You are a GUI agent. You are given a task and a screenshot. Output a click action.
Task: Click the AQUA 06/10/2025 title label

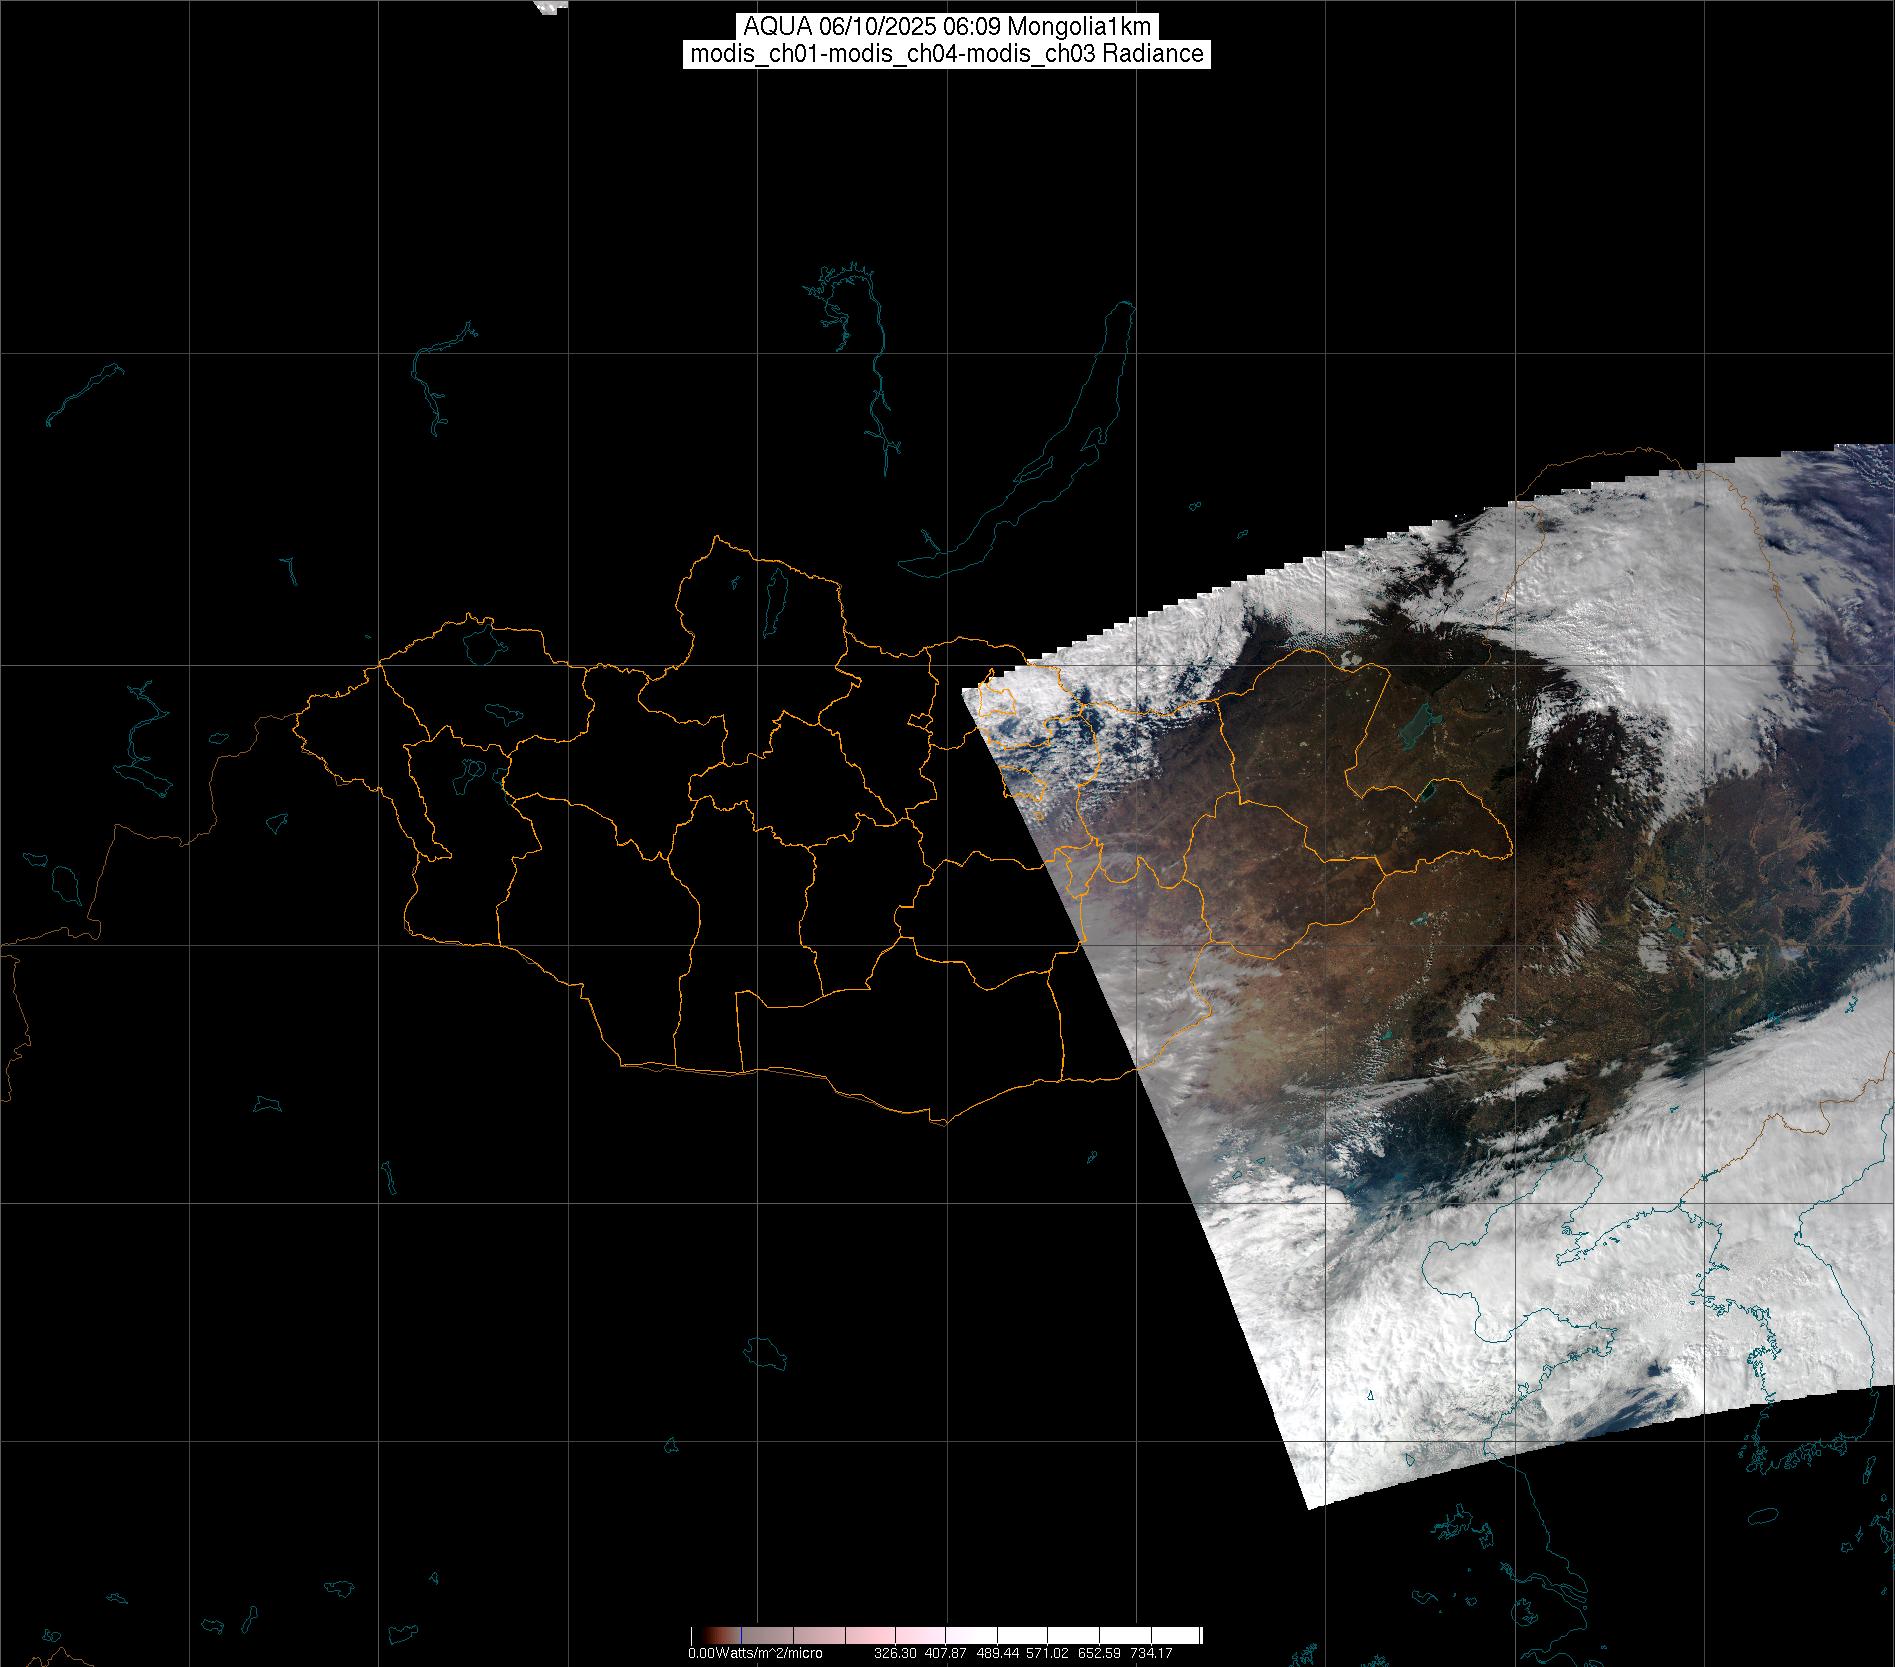tap(946, 27)
